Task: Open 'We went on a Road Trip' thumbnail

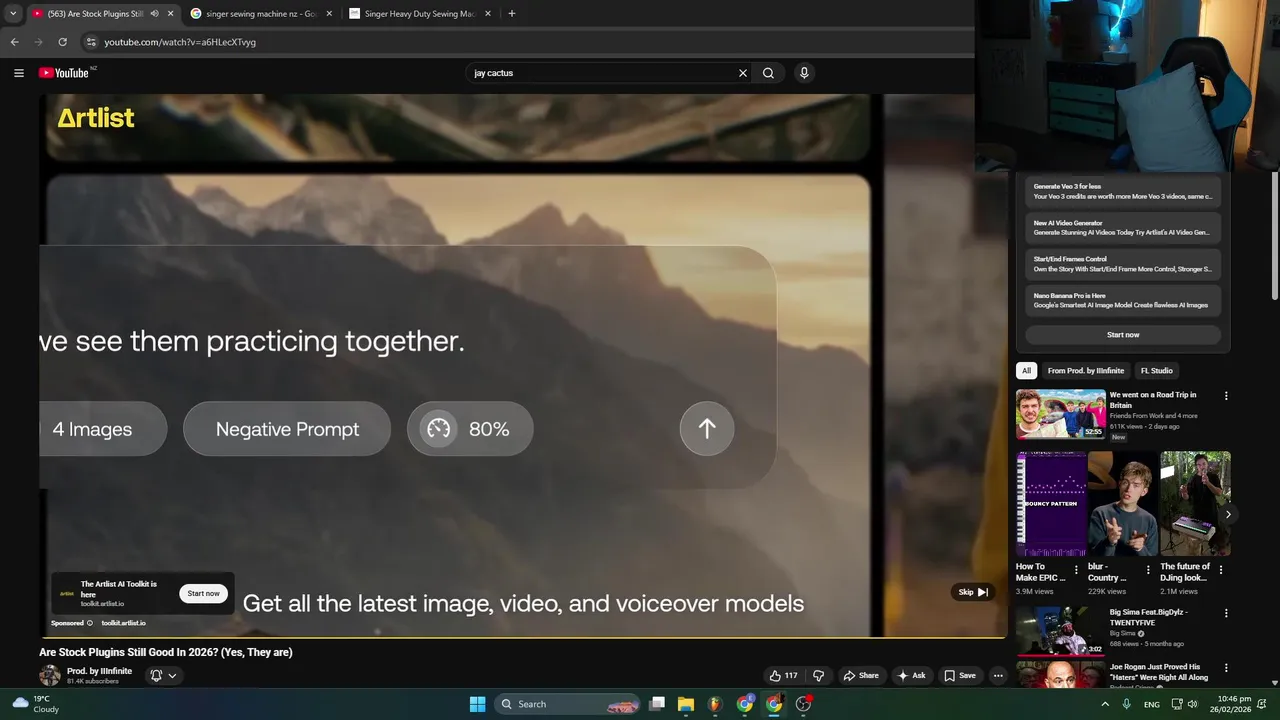Action: (1061, 414)
